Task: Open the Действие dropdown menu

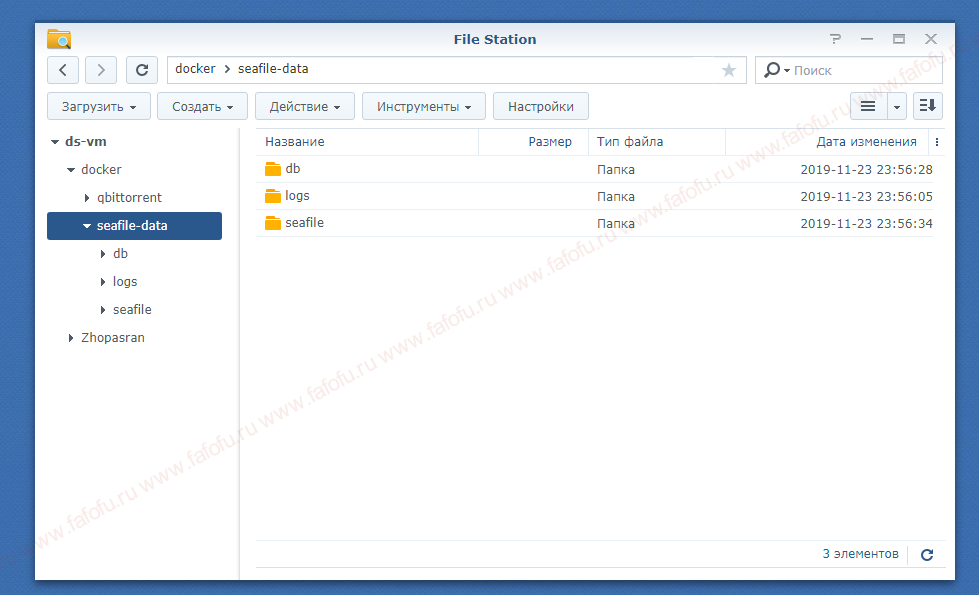Action: point(305,106)
